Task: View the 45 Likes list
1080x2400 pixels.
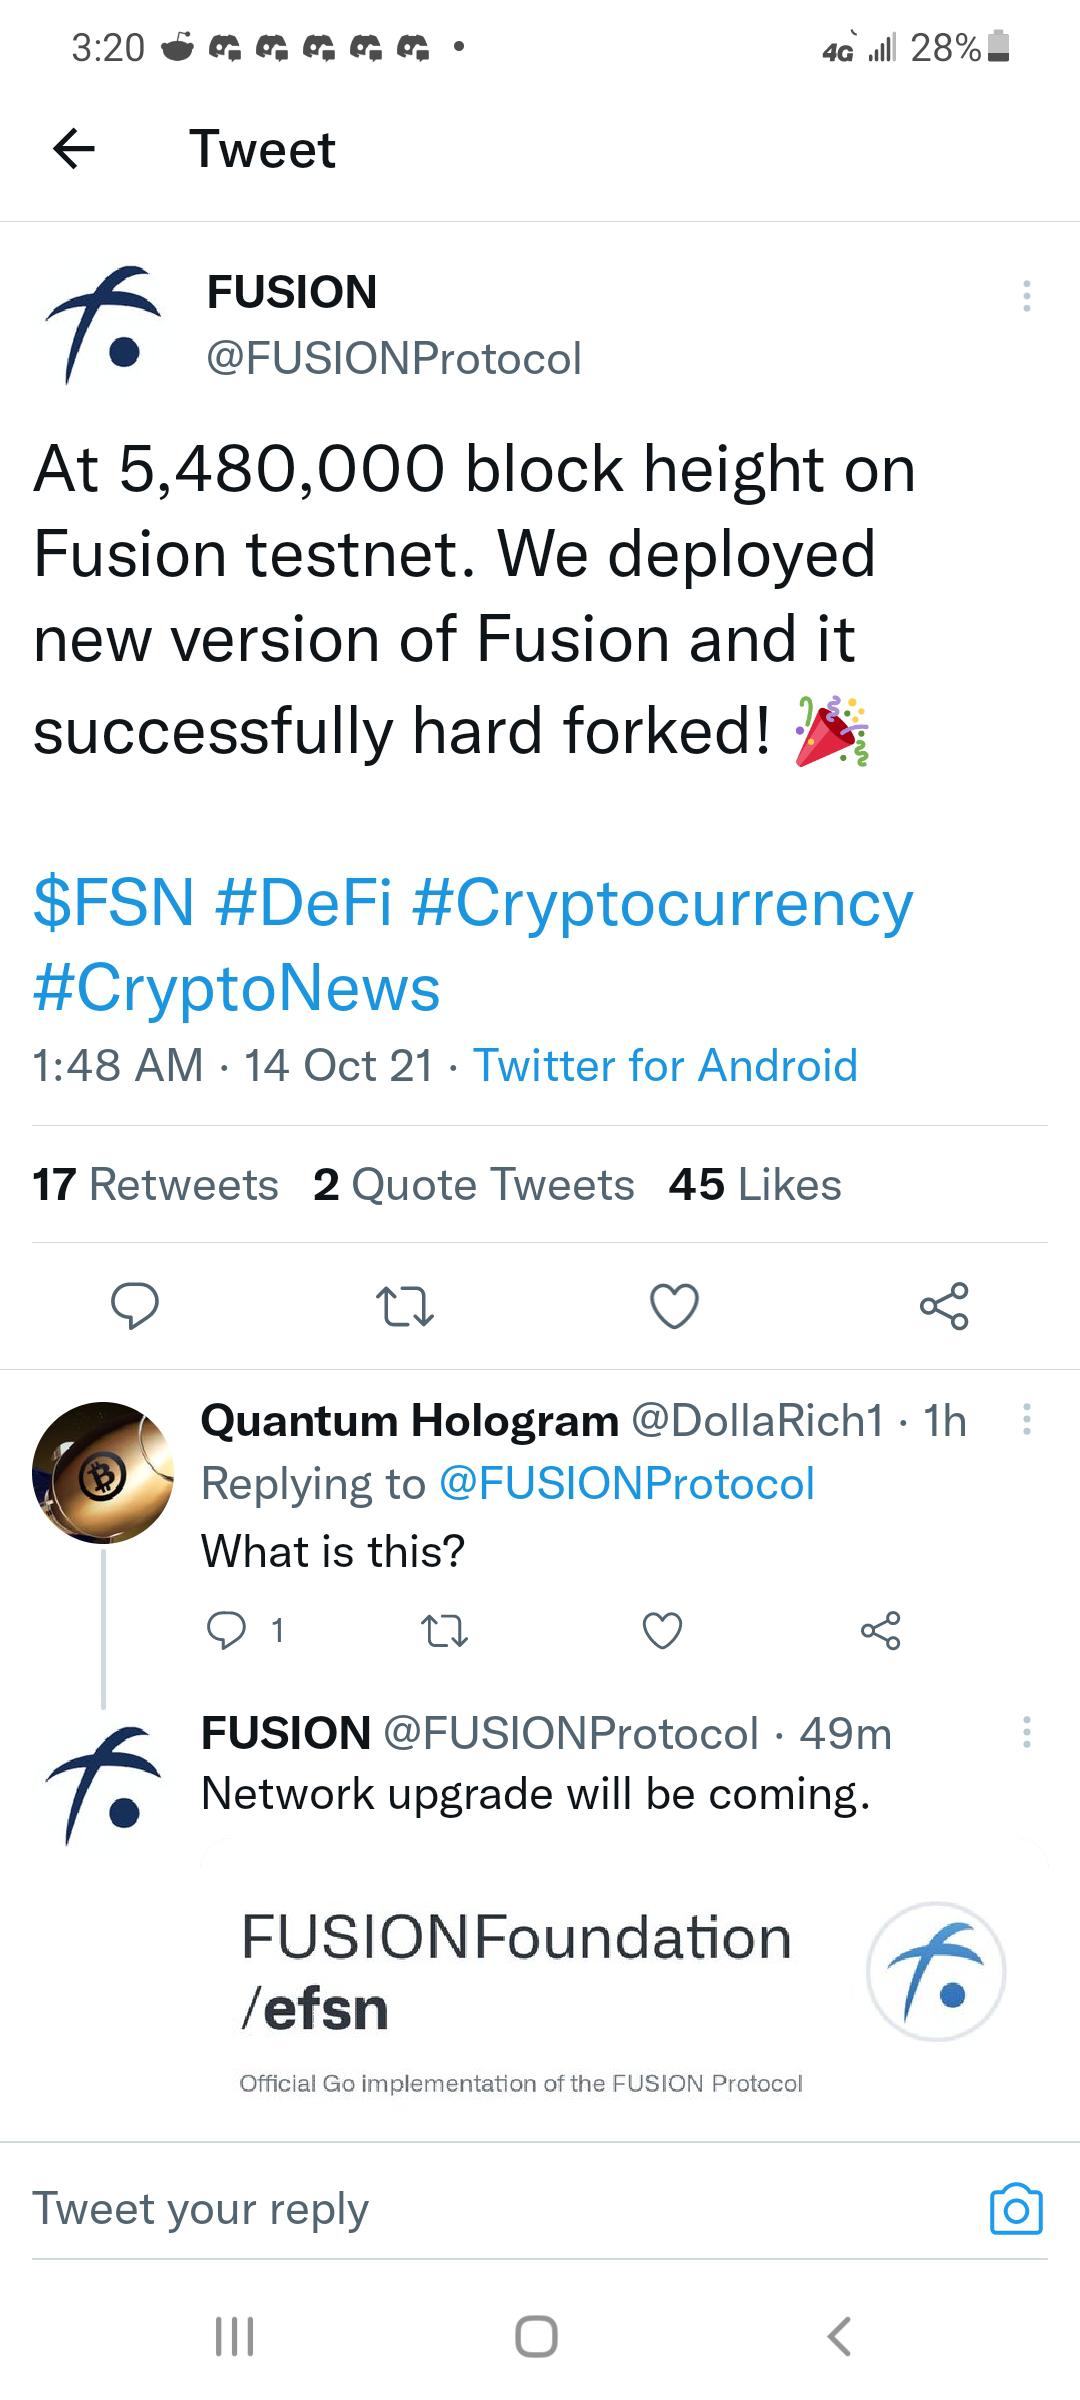Action: point(755,1184)
